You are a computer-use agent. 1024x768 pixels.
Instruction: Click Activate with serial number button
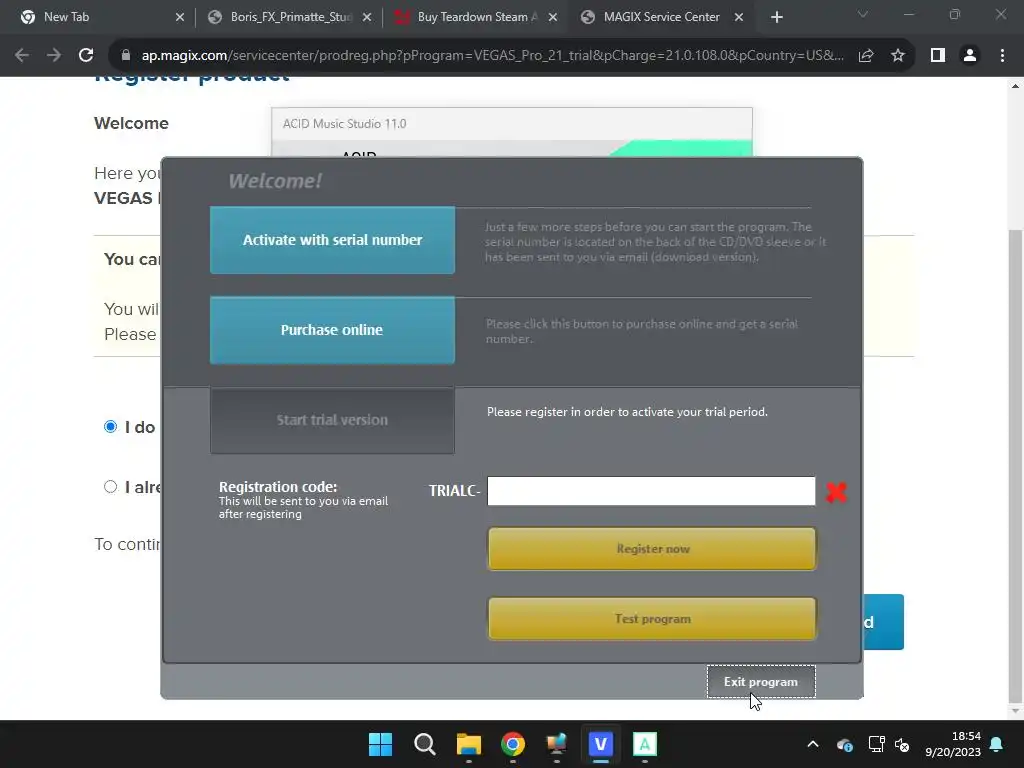point(332,240)
